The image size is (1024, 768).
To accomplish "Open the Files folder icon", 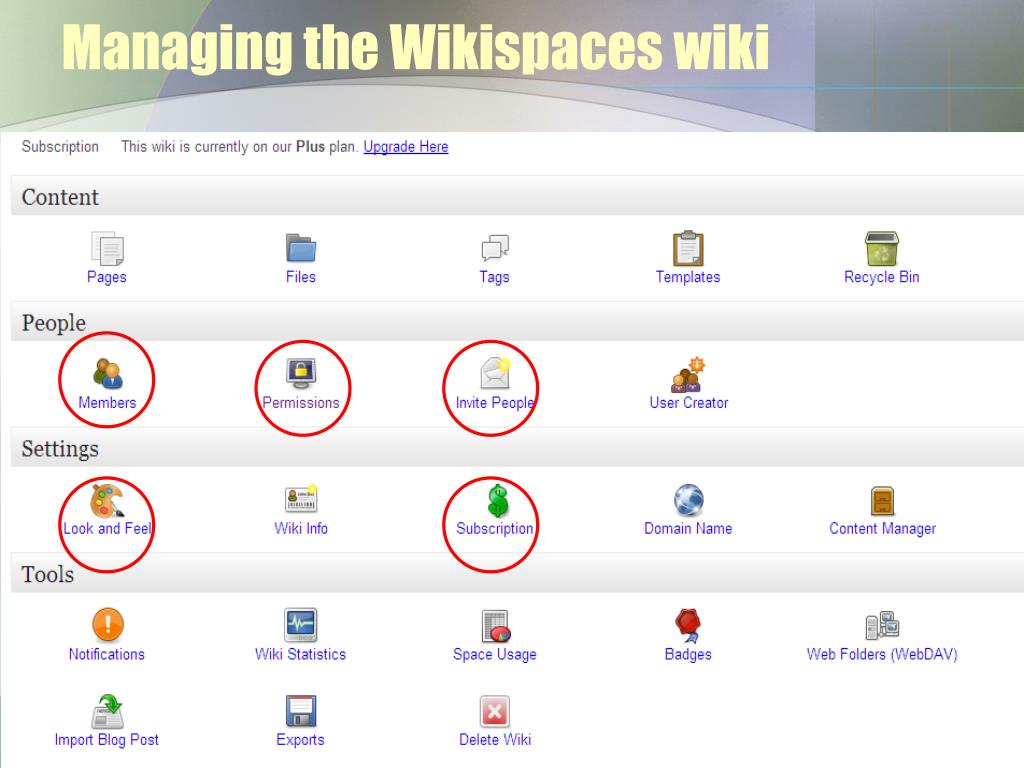I will 301,248.
